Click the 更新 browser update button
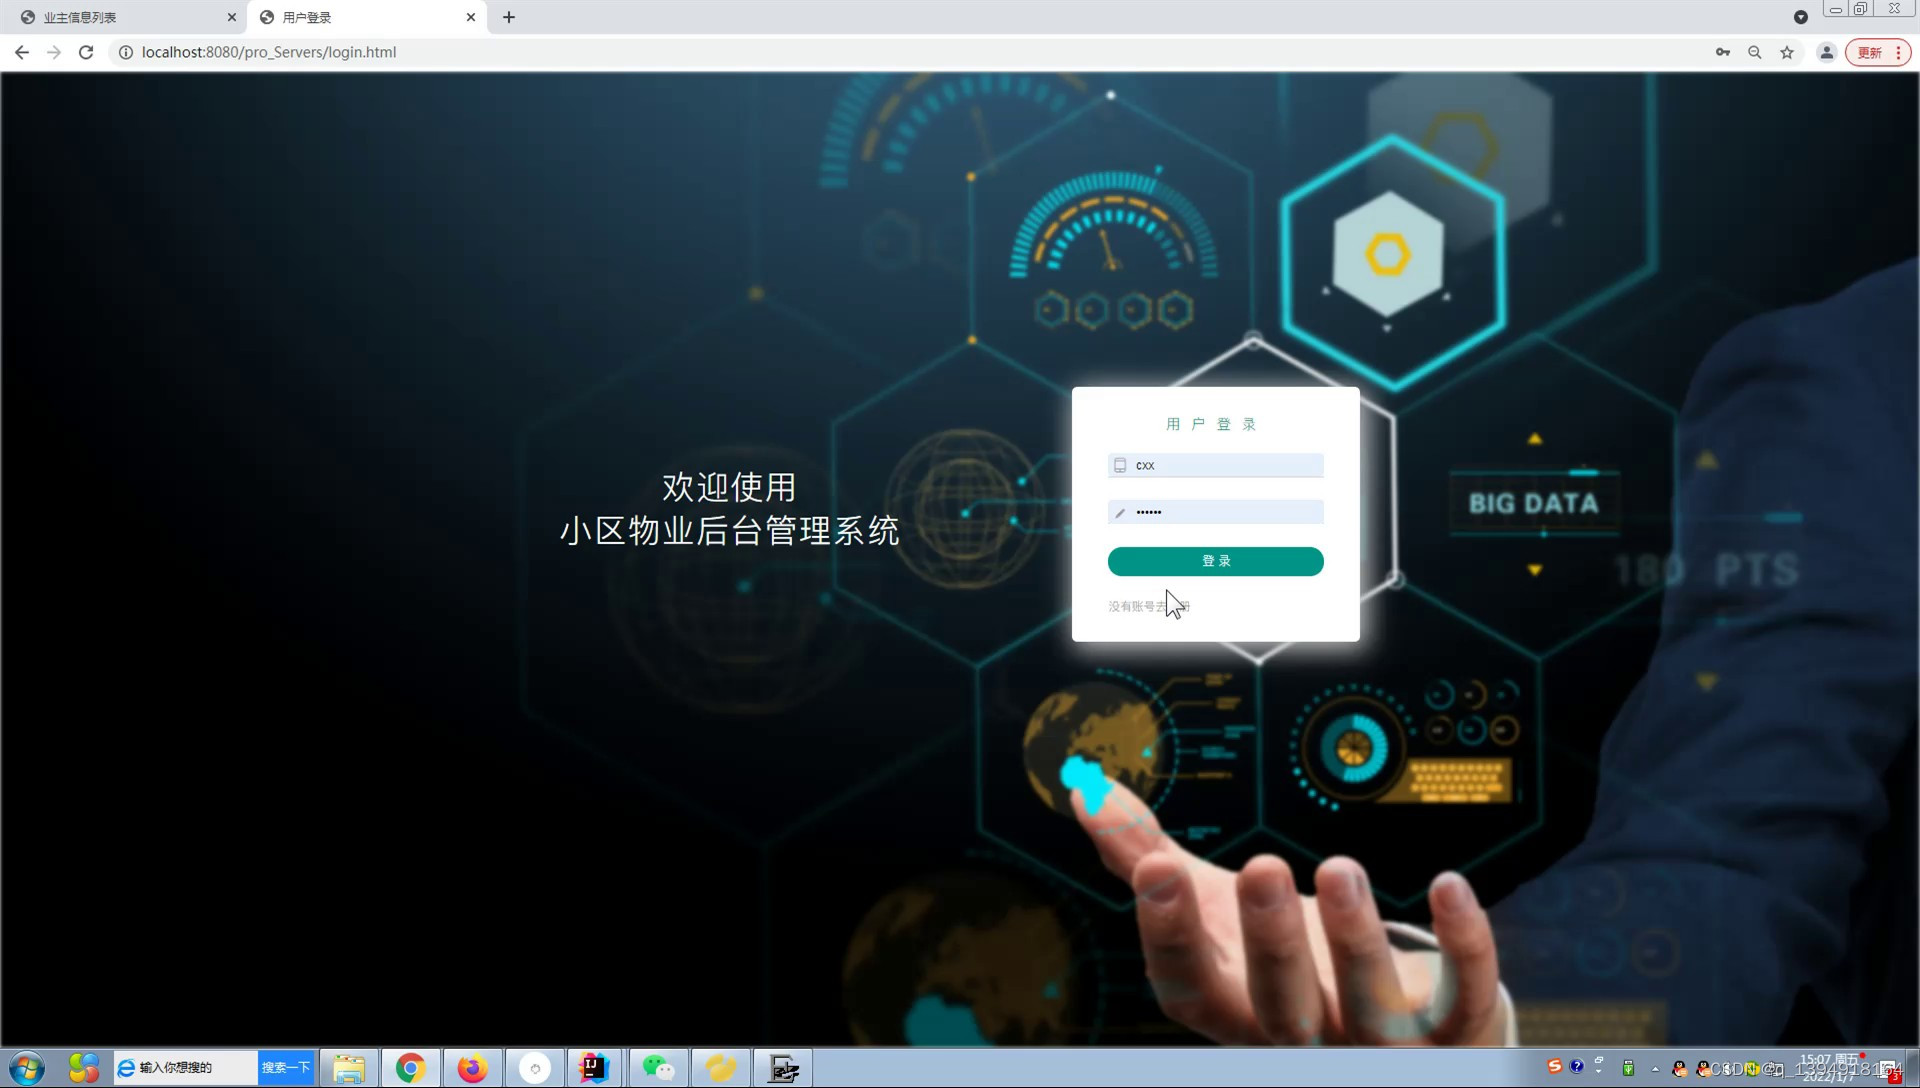The image size is (1920, 1088). click(x=1878, y=52)
